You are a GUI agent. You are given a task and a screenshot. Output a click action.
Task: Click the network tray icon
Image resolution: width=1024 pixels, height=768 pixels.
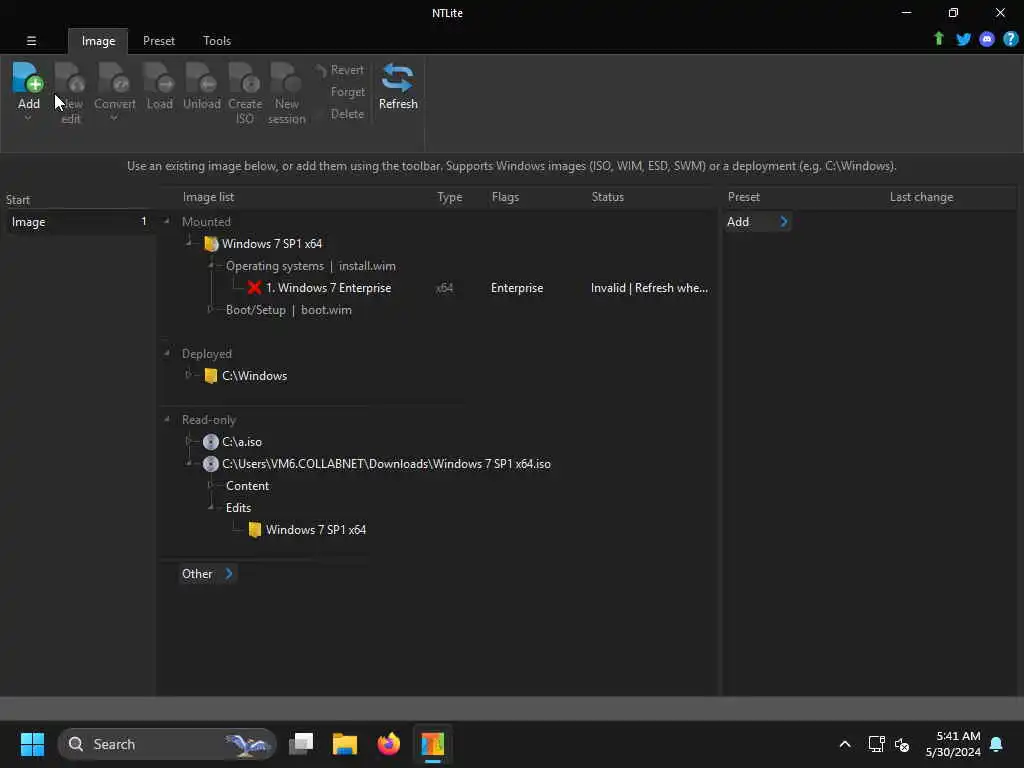(876, 744)
